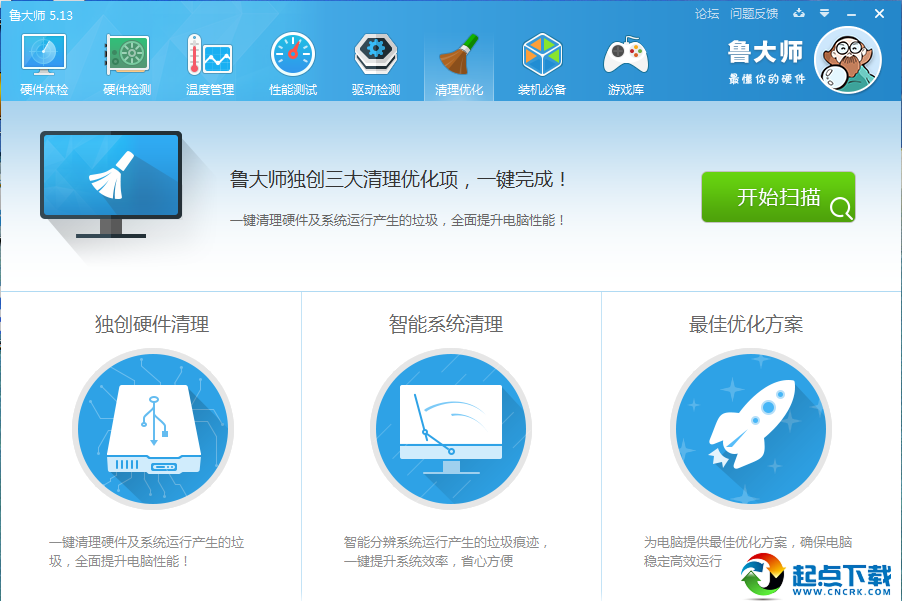Click the 智能系统清理 monitor wiper icon
The image size is (902, 601).
451,429
